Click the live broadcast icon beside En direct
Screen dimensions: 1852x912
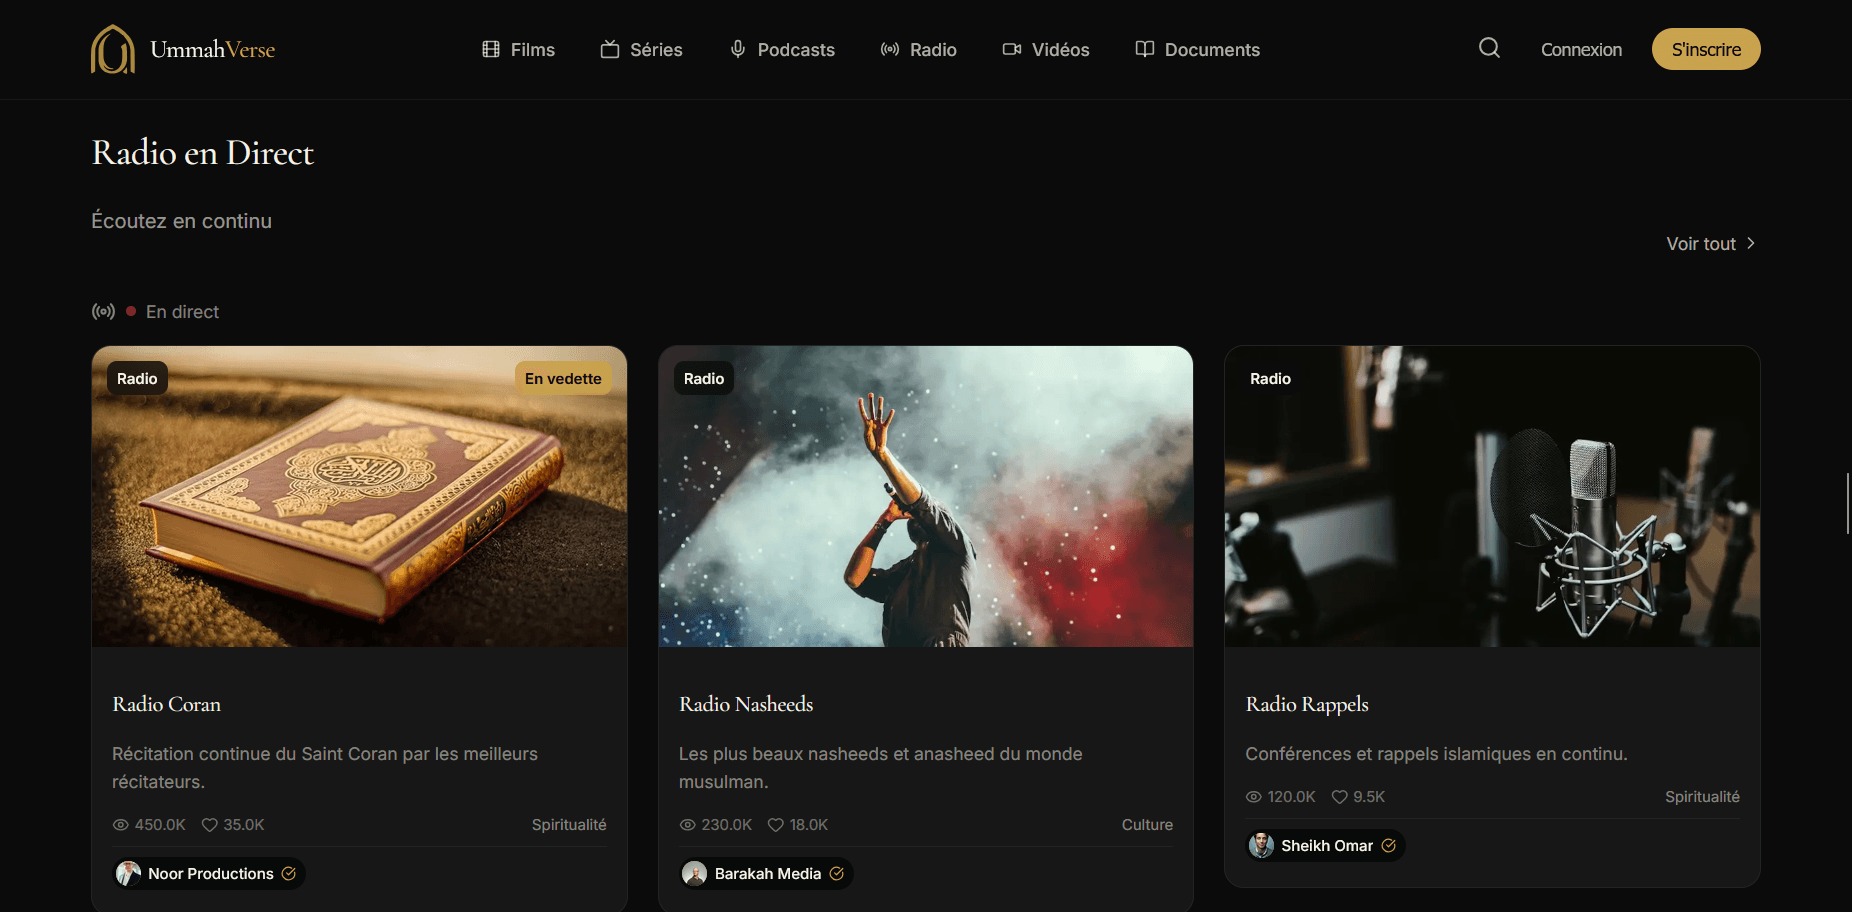tap(103, 312)
